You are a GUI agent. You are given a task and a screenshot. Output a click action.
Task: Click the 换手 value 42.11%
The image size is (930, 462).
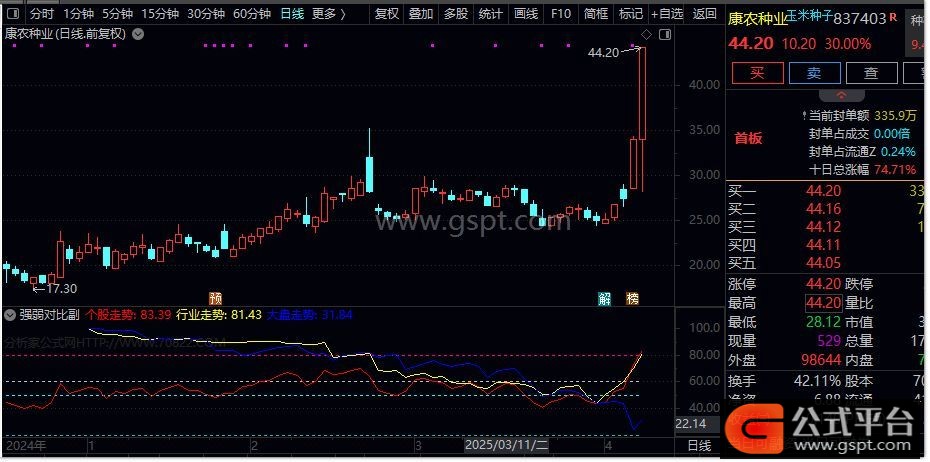(817, 381)
